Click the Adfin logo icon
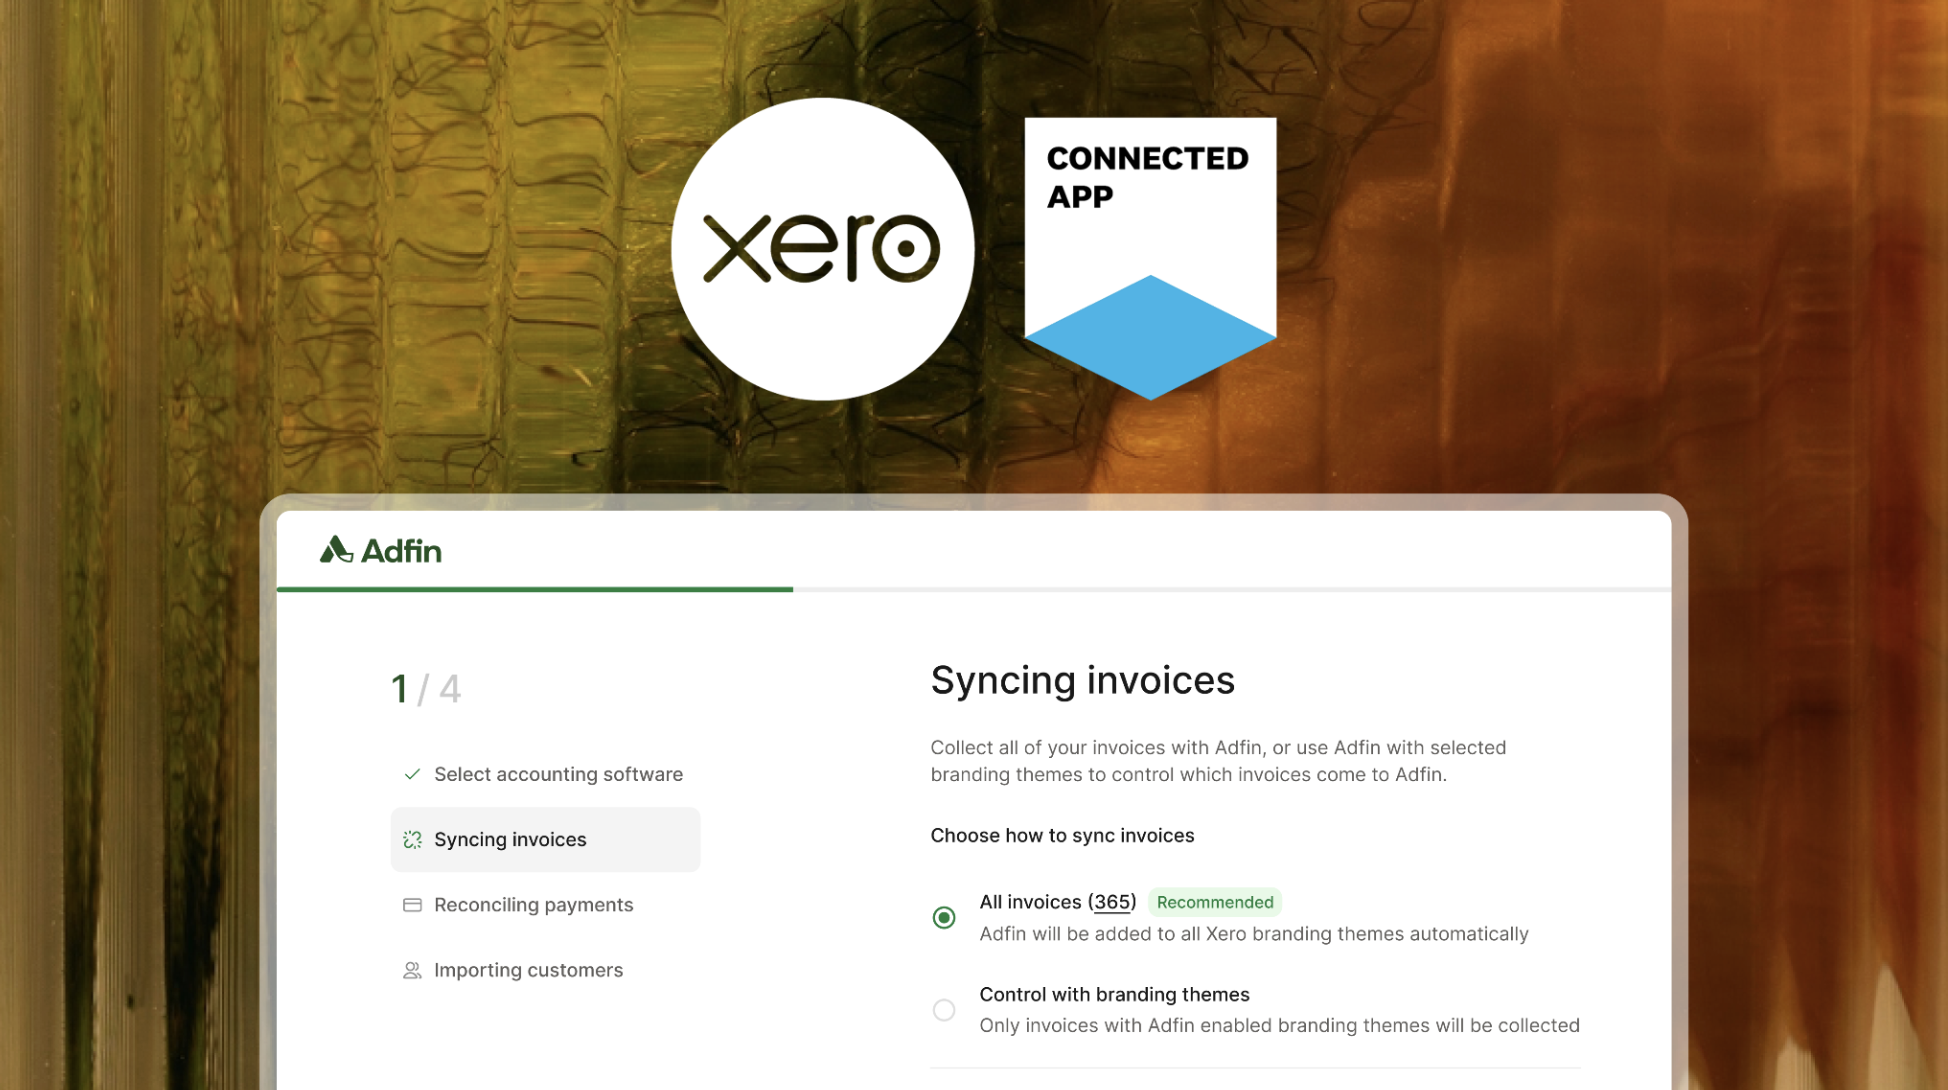The width and height of the screenshot is (1948, 1090). pyautogui.click(x=336, y=550)
